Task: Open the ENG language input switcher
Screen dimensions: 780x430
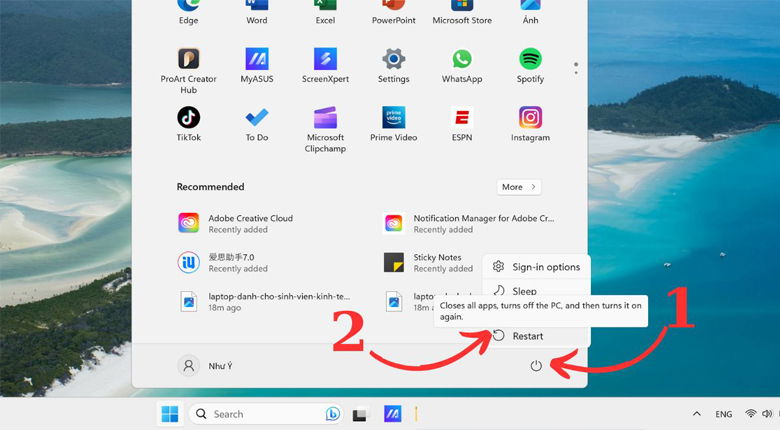Action: coord(723,414)
